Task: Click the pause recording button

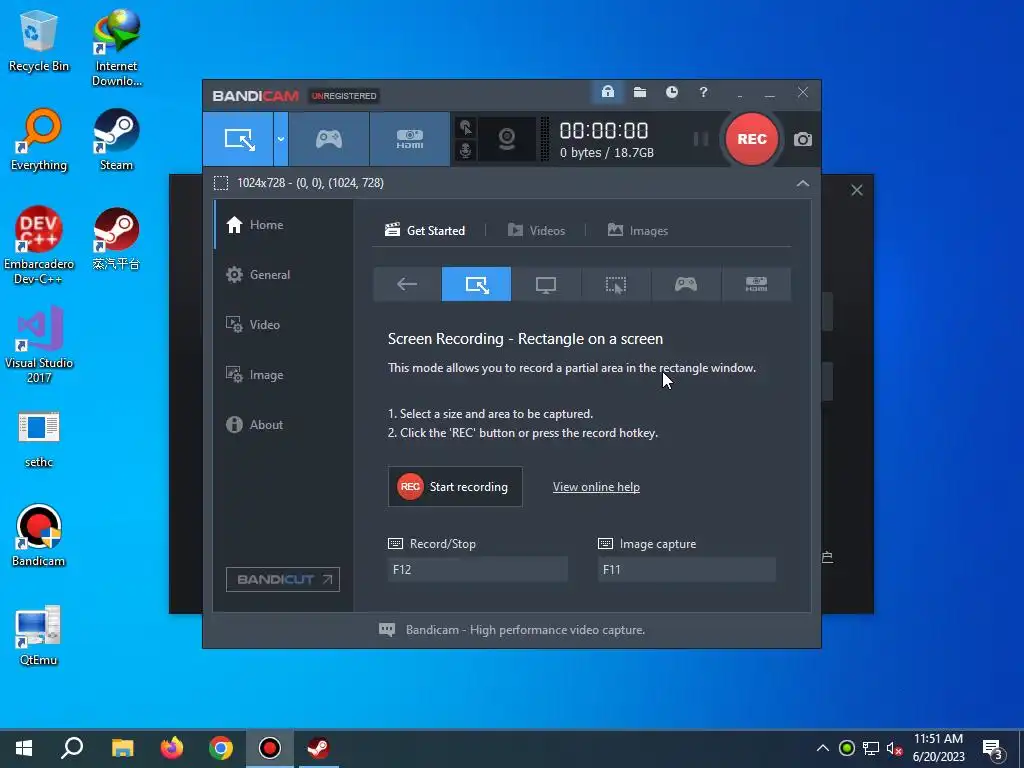Action: pyautogui.click(x=701, y=138)
